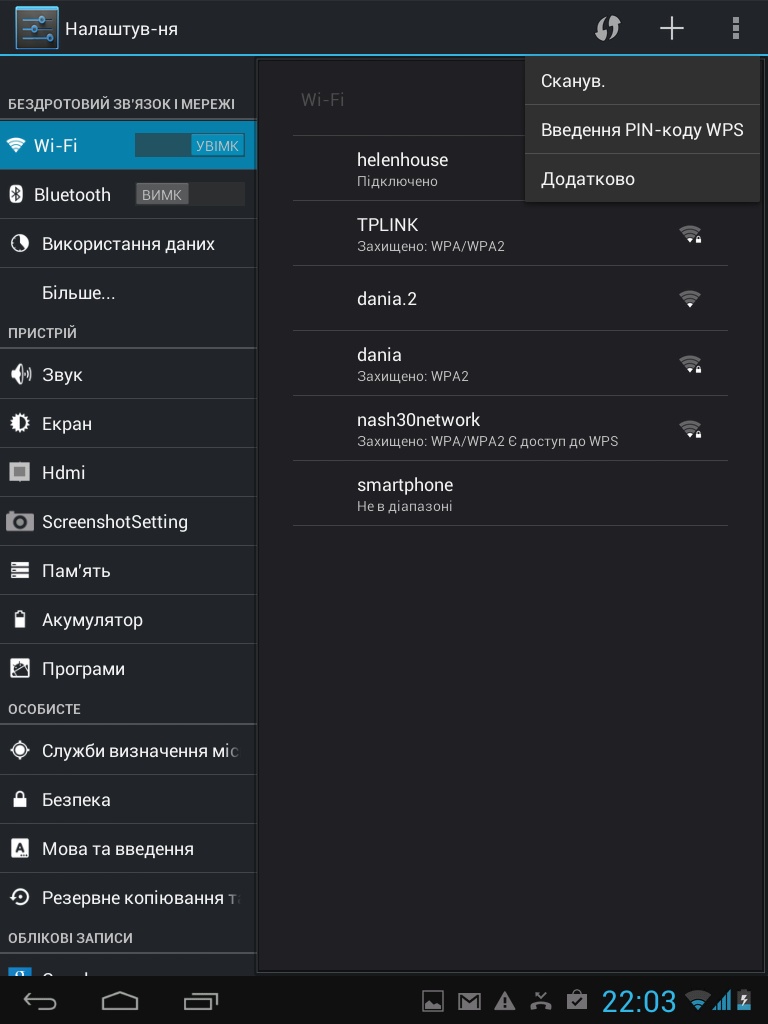Open the Акумулятор battery settings
768x1024 pixels.
128,620
